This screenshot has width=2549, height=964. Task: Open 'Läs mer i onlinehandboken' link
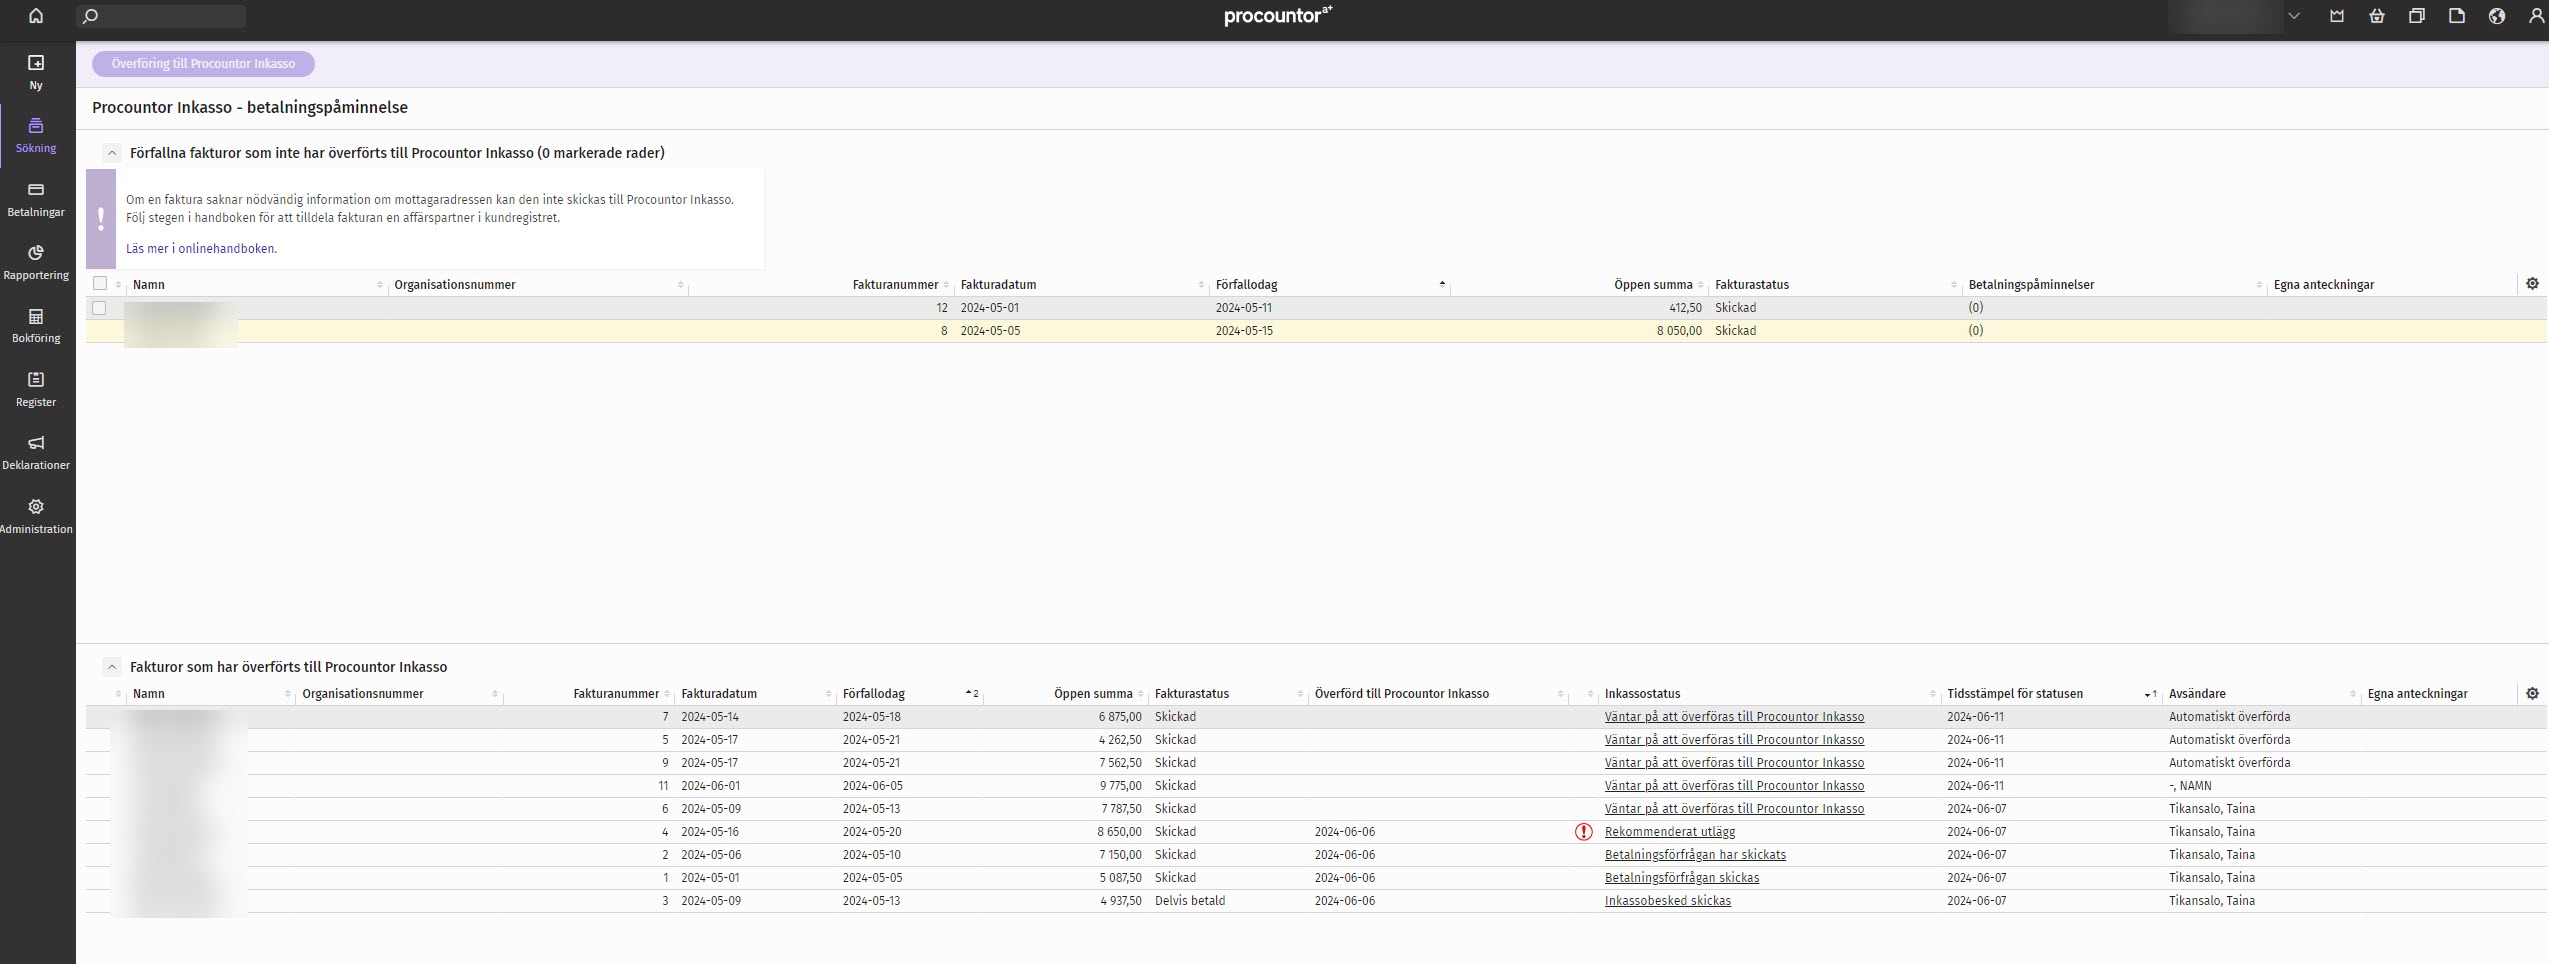pos(201,249)
